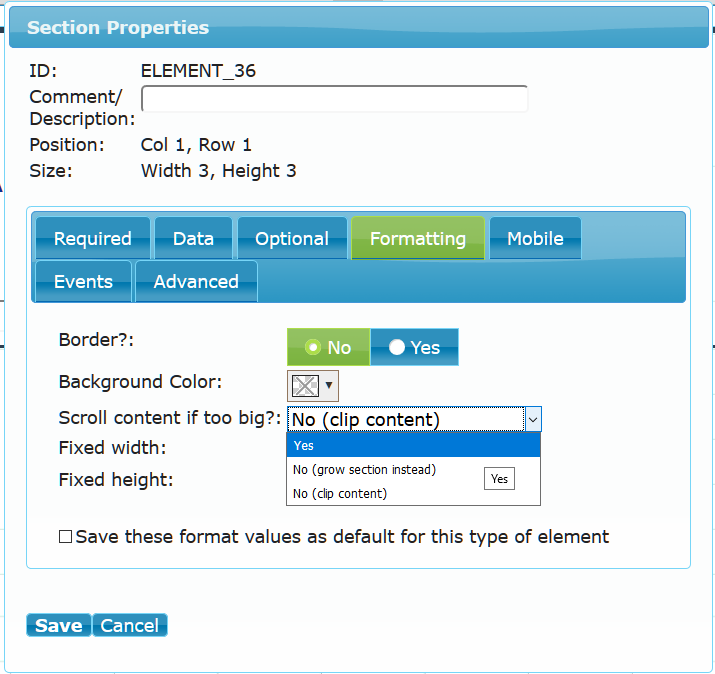Choose No (grow section instead) option
The image size is (715, 674).
364,470
